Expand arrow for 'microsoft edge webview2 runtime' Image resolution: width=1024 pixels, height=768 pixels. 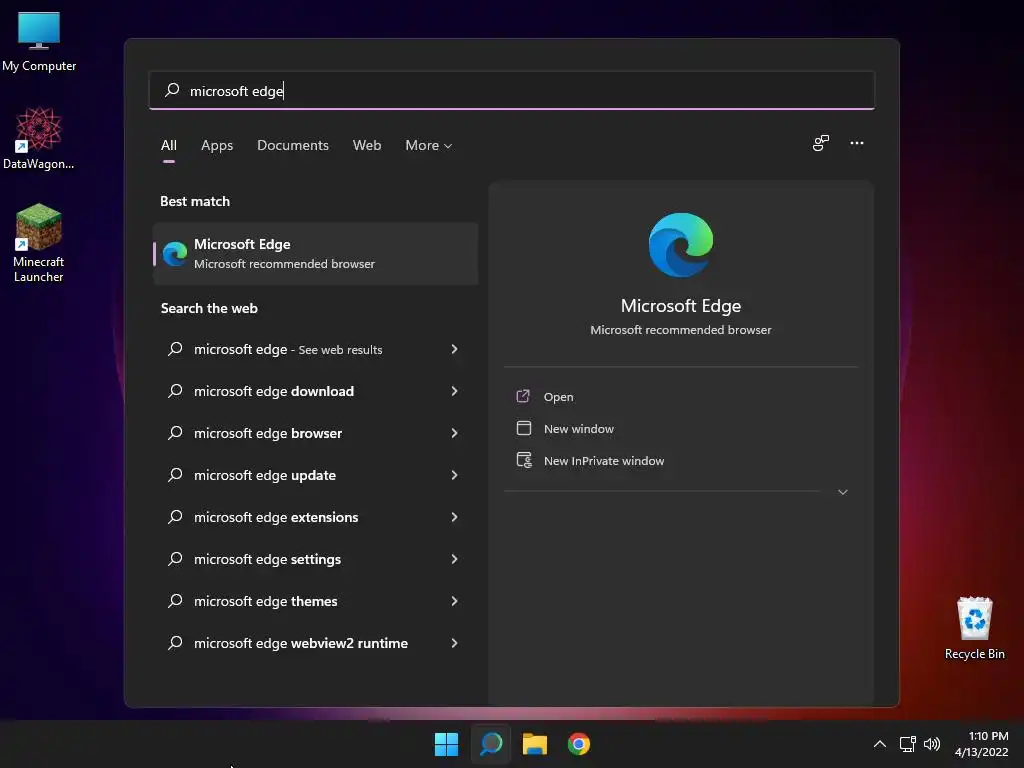click(455, 643)
